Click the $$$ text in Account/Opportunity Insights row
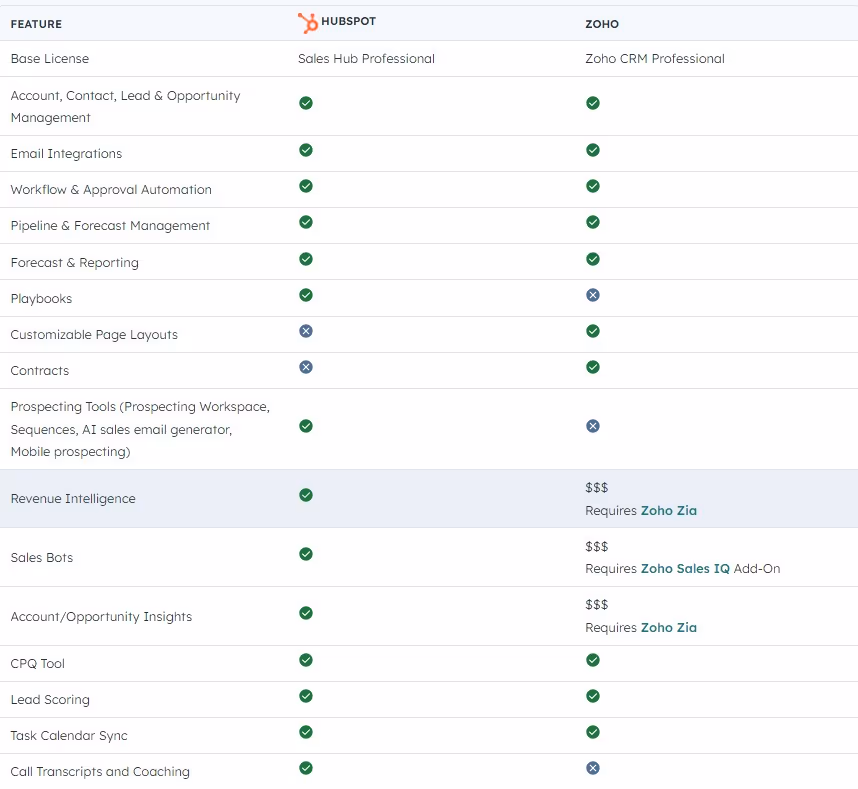 (596, 605)
